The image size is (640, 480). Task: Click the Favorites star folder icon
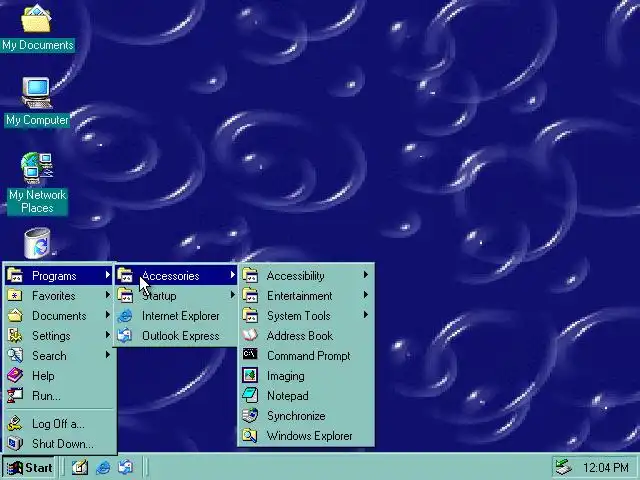tap(15, 295)
